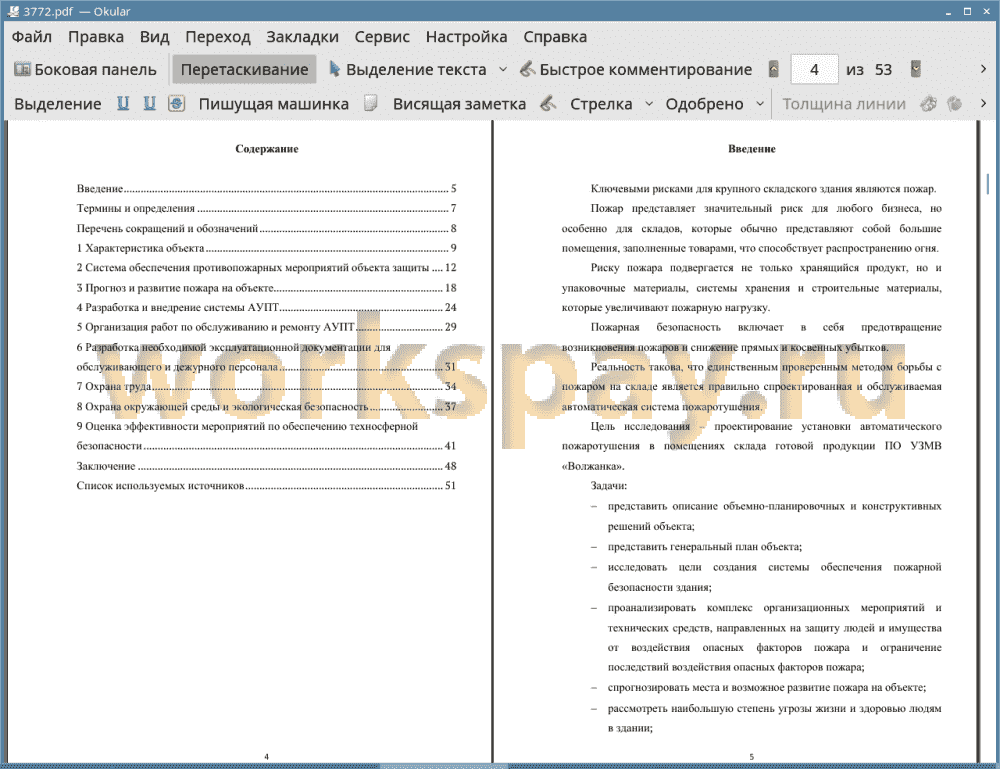Go to previous page arrow icon
1000x769 pixels.
(x=774, y=69)
